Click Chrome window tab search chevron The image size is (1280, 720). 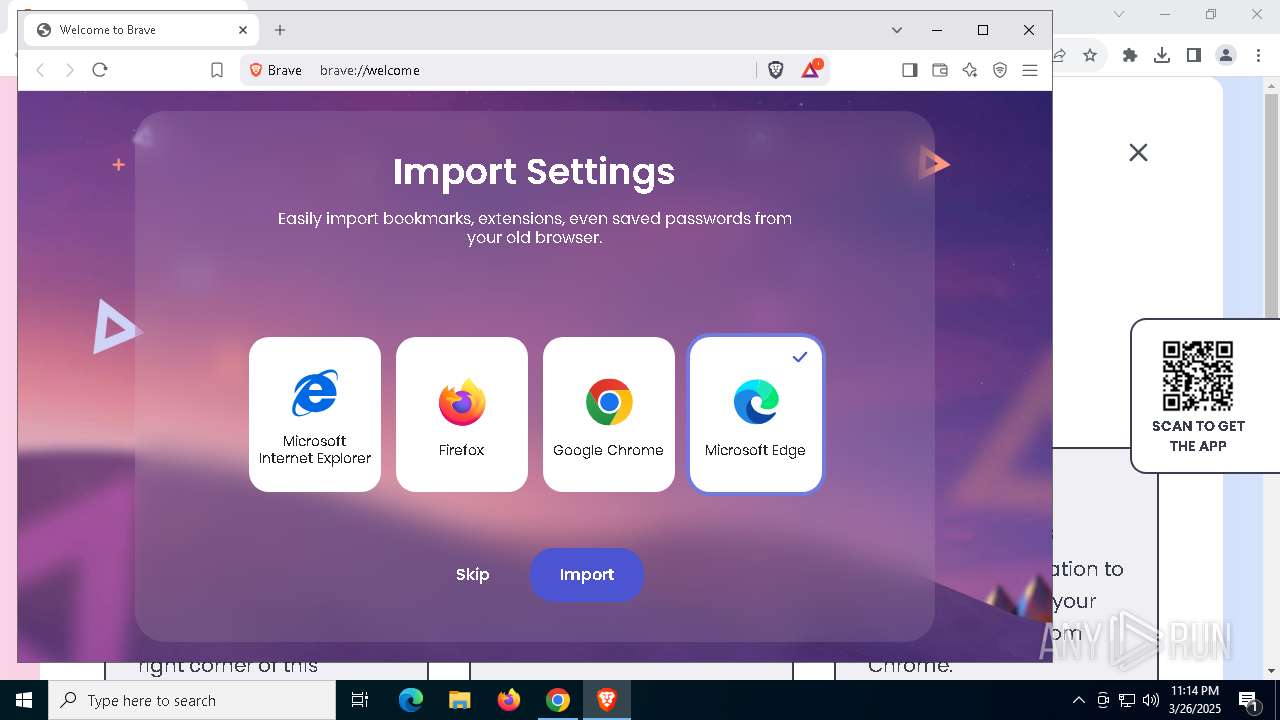[1119, 14]
